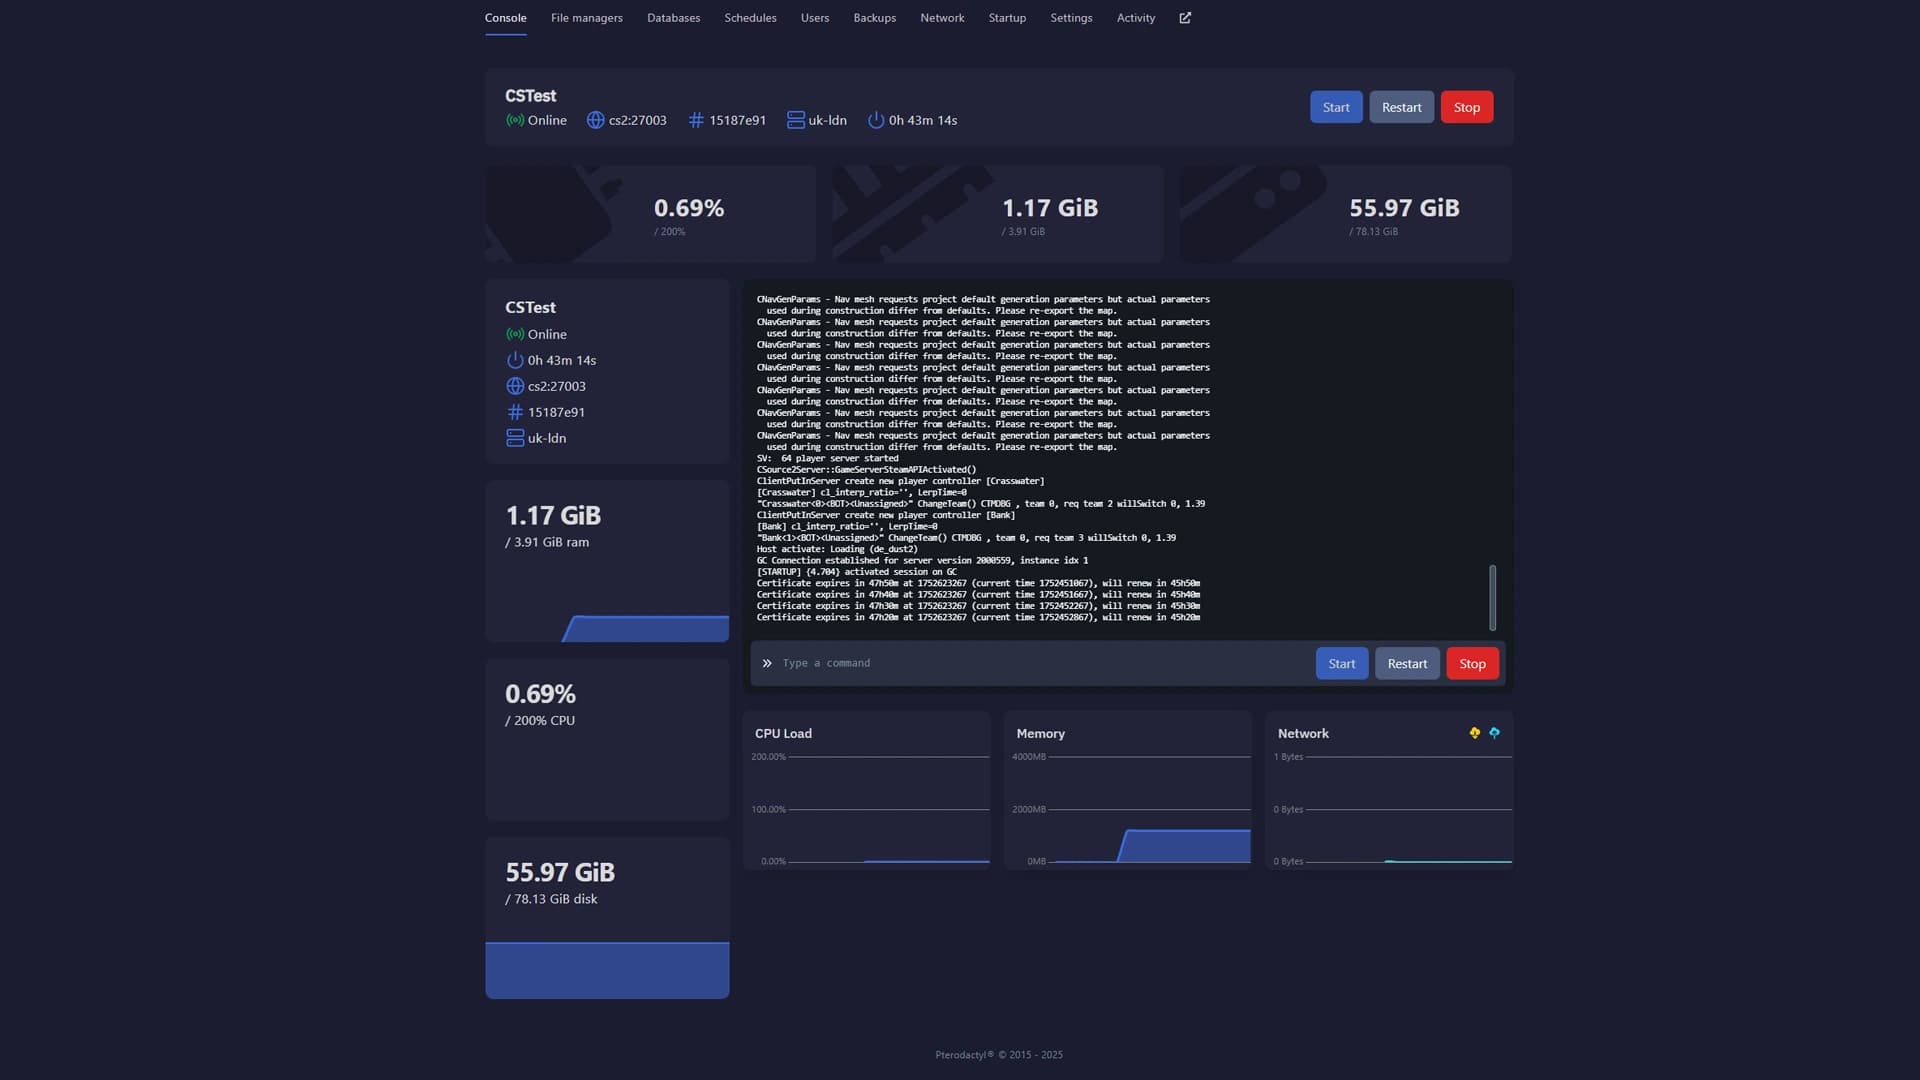1920x1080 pixels.
Task: Click the hash icon in sidebar card
Action: coord(515,412)
